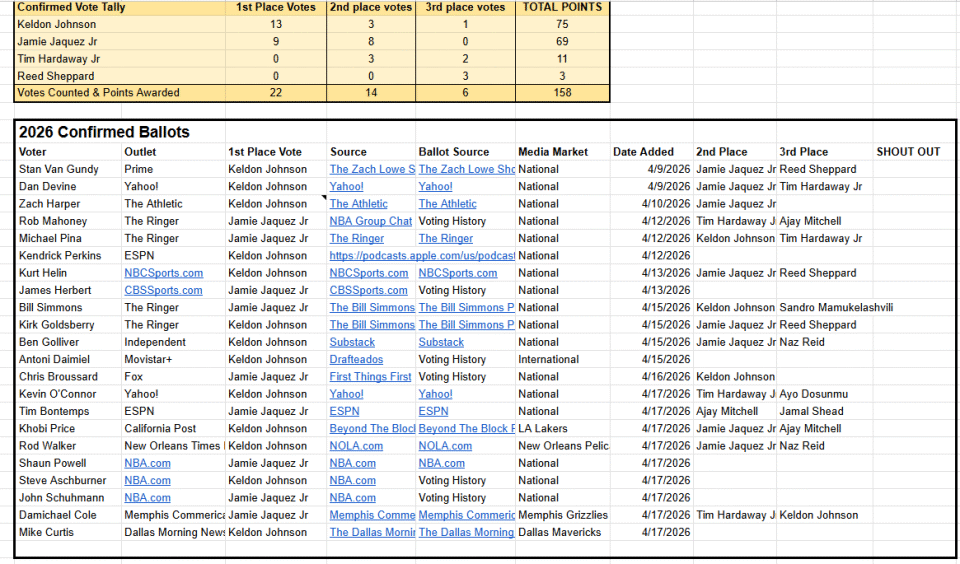
Task: Open NOLA.com ballot source link for Rod Walker
Action: click(x=445, y=446)
